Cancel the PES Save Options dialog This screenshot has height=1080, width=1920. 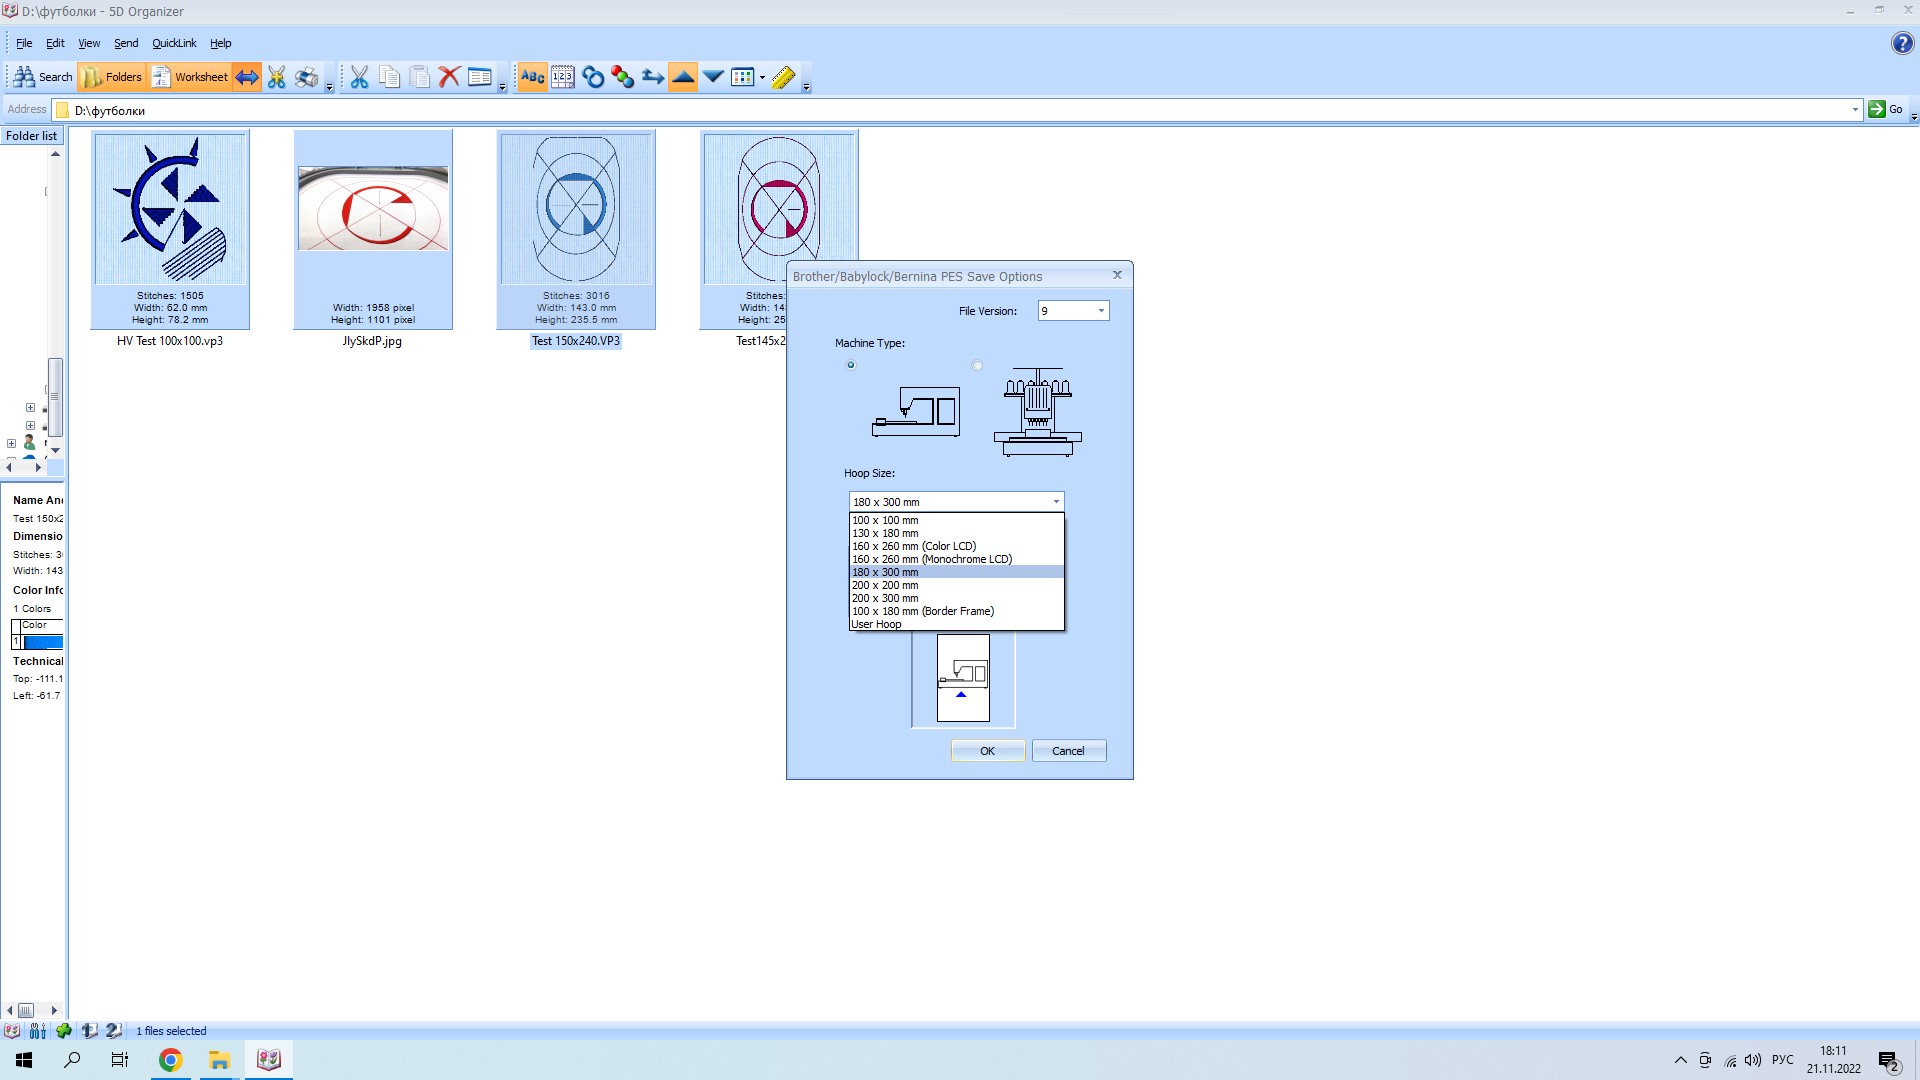click(x=1068, y=751)
